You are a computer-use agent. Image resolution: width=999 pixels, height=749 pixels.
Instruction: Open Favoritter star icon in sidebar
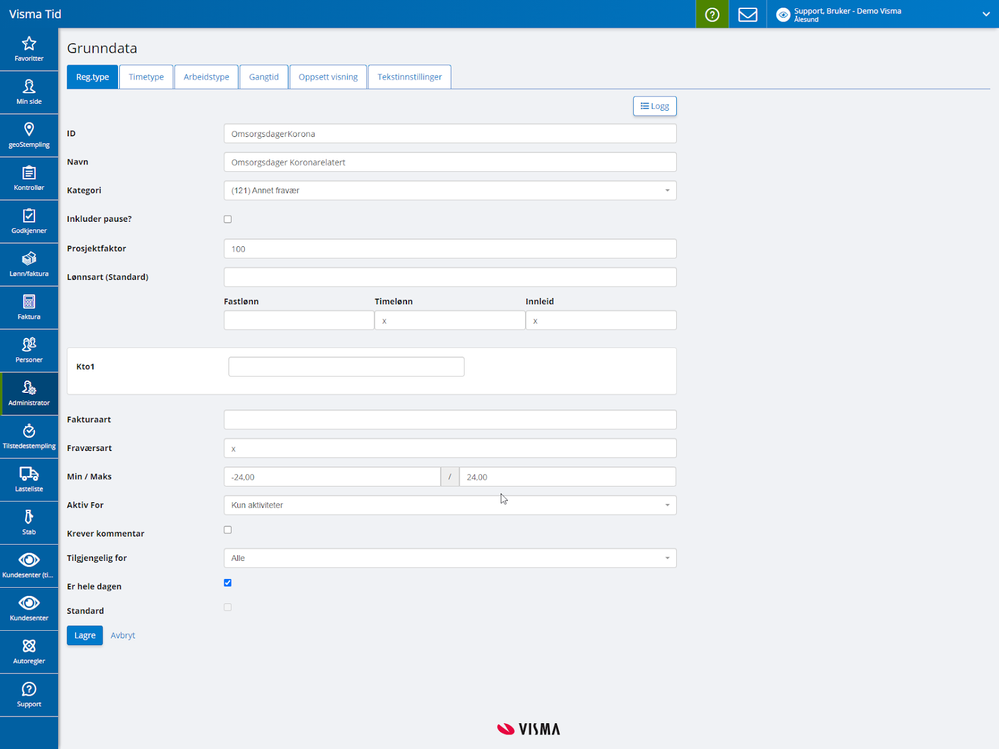coord(29,43)
